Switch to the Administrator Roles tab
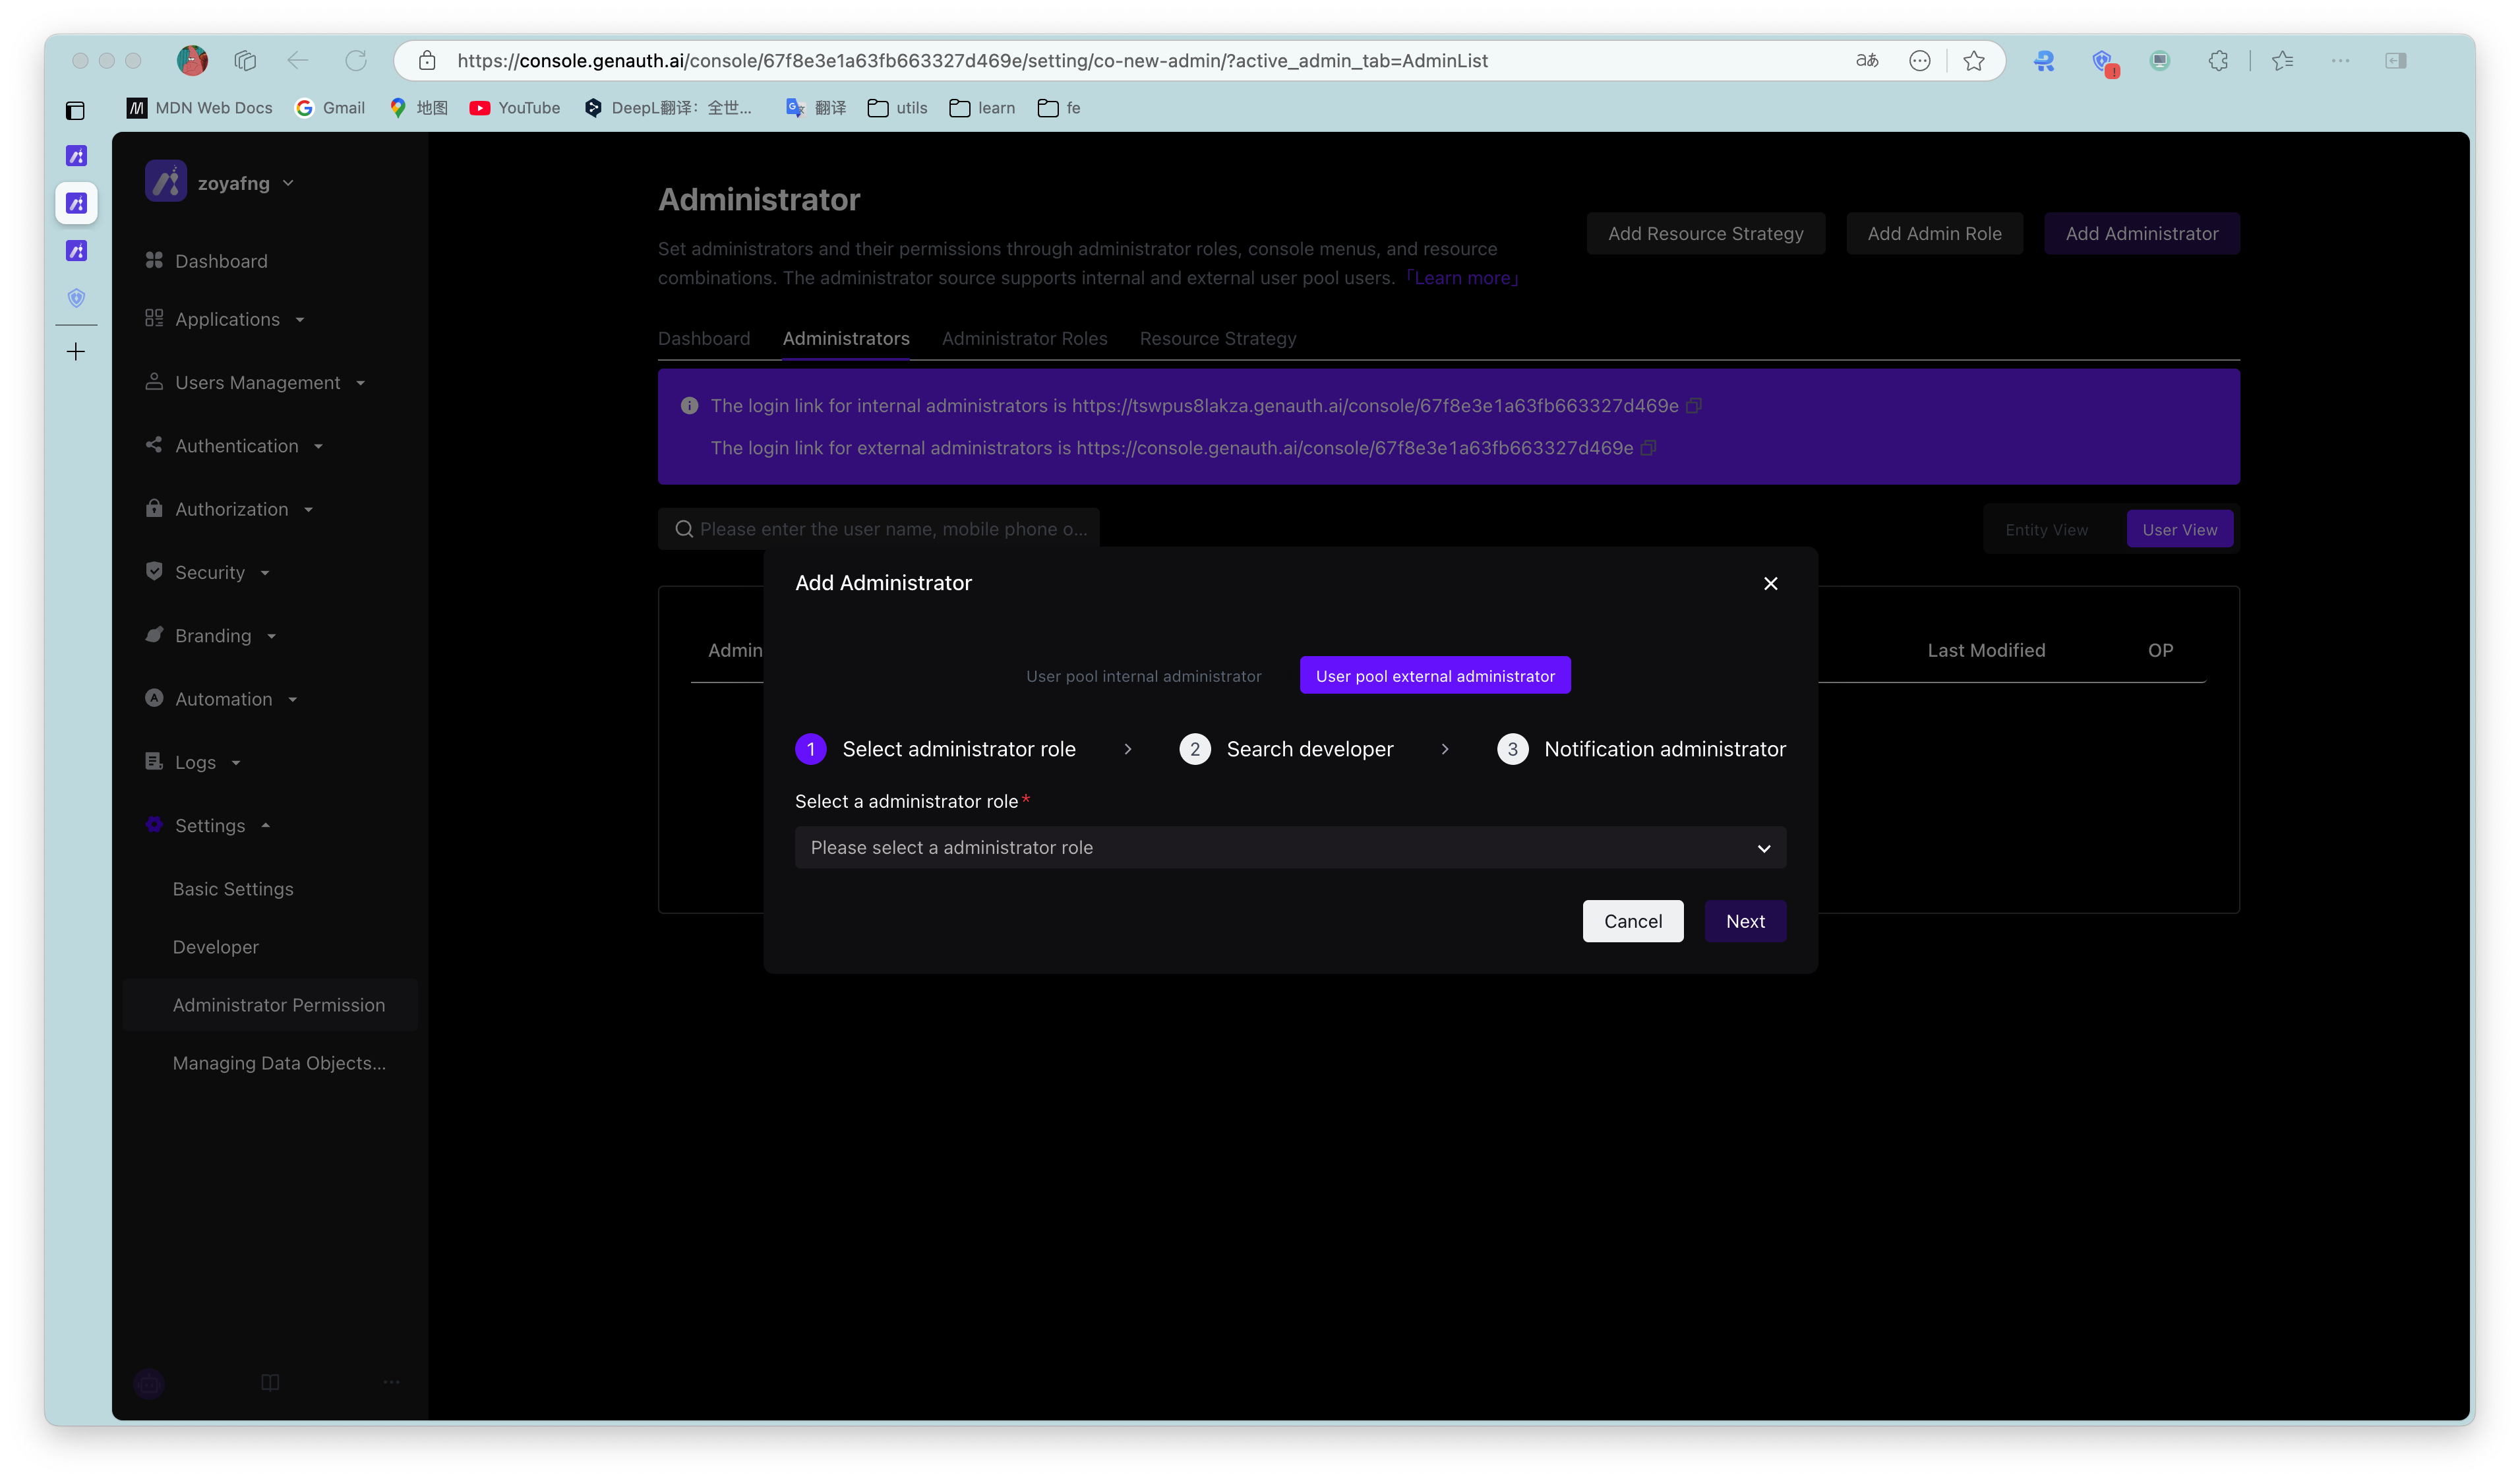Screen dimensions: 2520x1481 pyautogui.click(x=1024, y=338)
